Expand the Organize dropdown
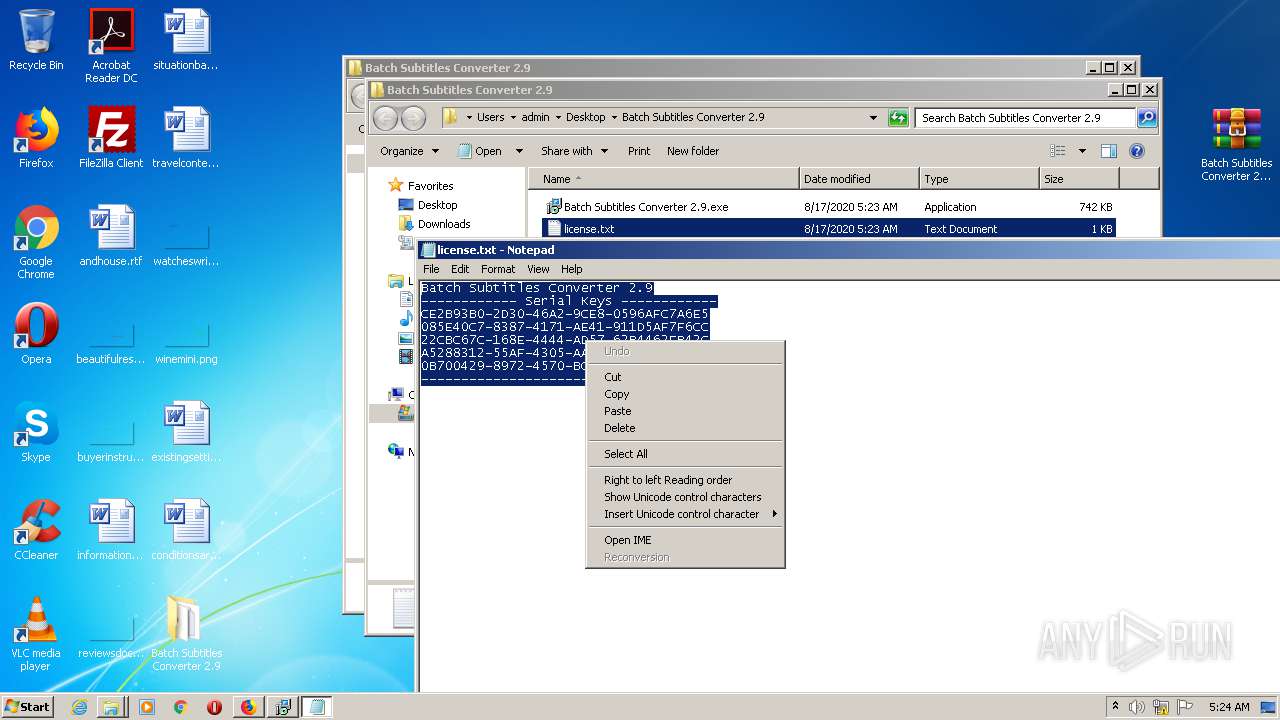This screenshot has height=720, width=1280. 409,151
